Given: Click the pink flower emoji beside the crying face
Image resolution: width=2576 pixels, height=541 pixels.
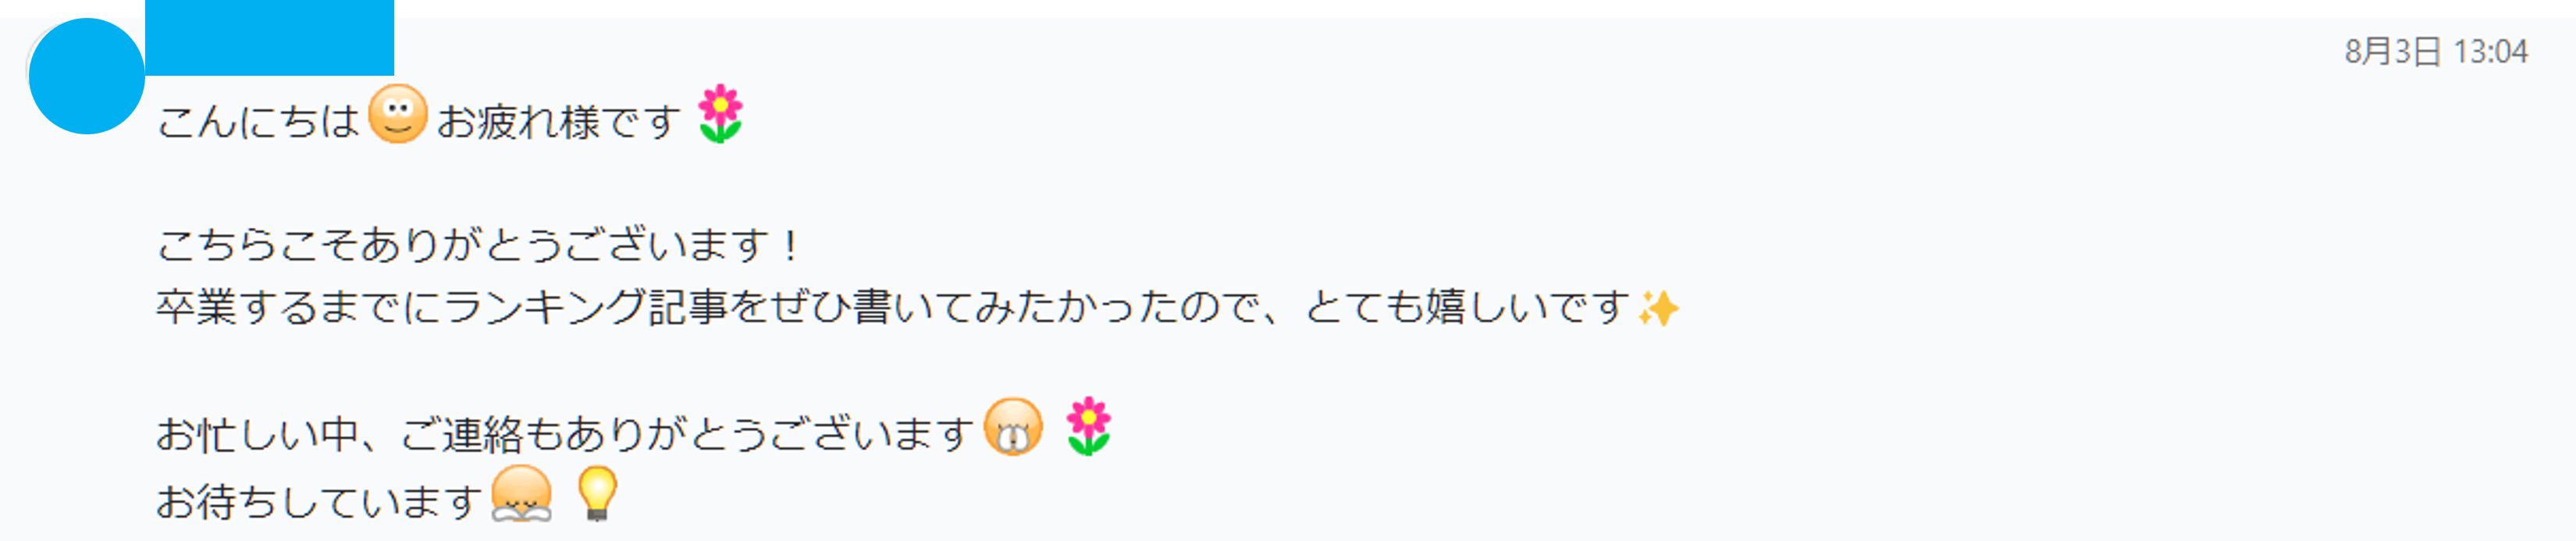Looking at the screenshot, I should (1088, 427).
